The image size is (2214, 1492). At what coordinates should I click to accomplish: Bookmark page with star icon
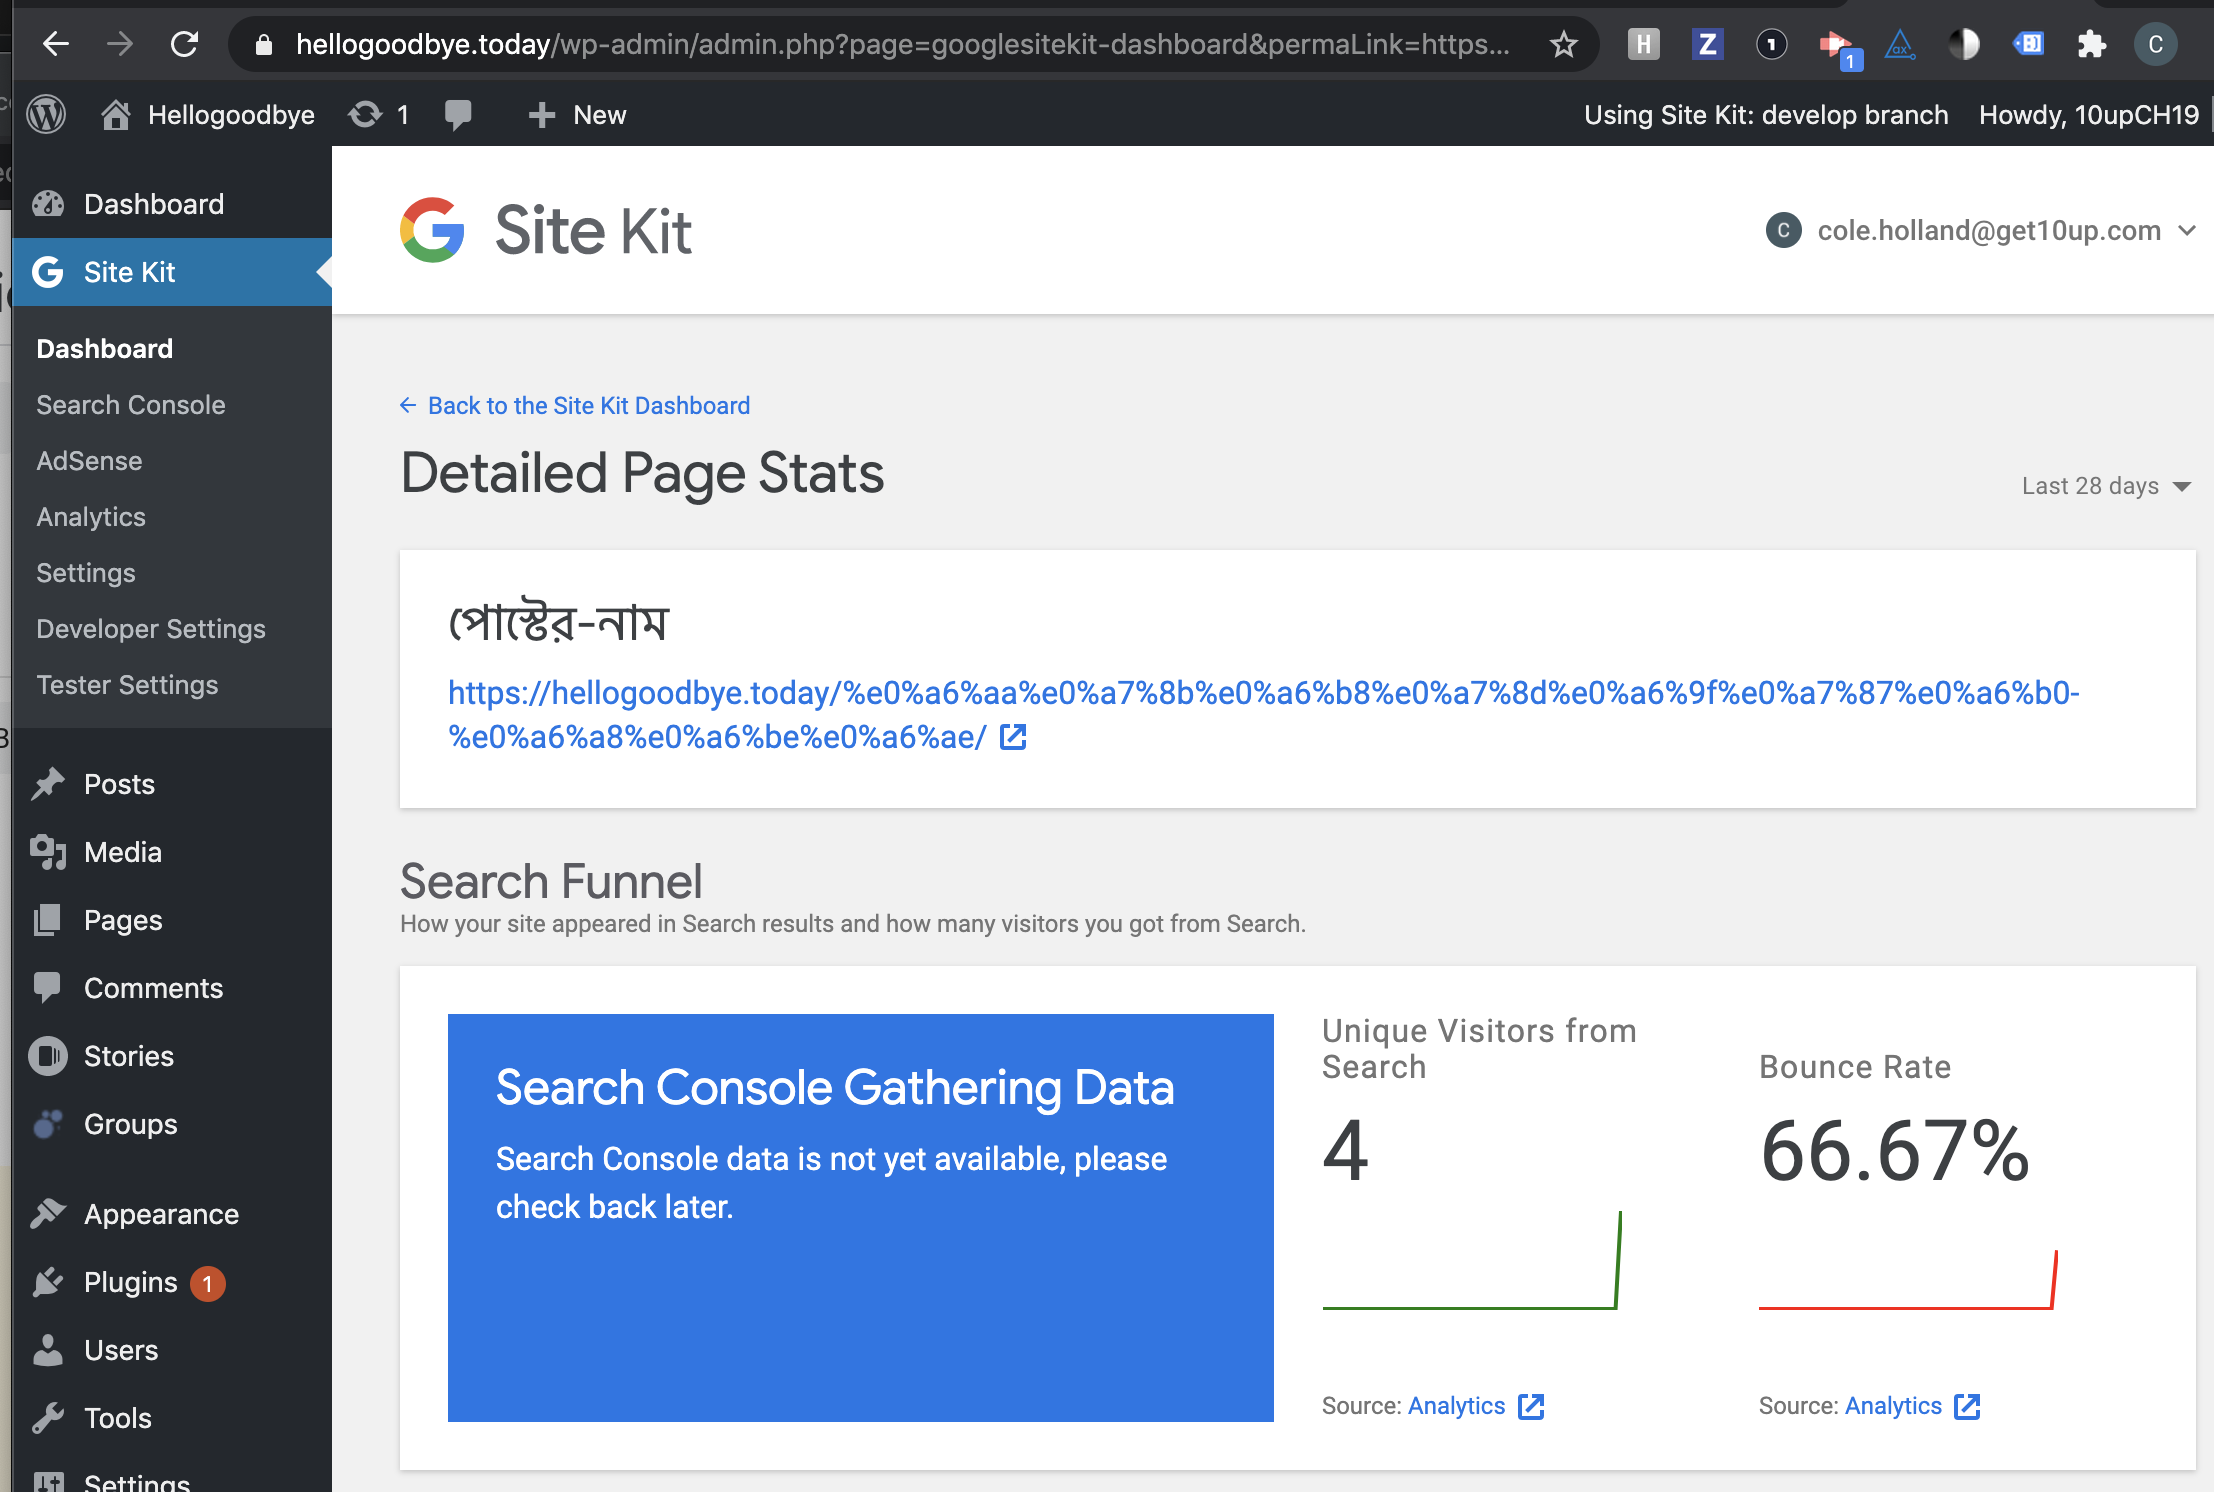pyautogui.click(x=1563, y=44)
